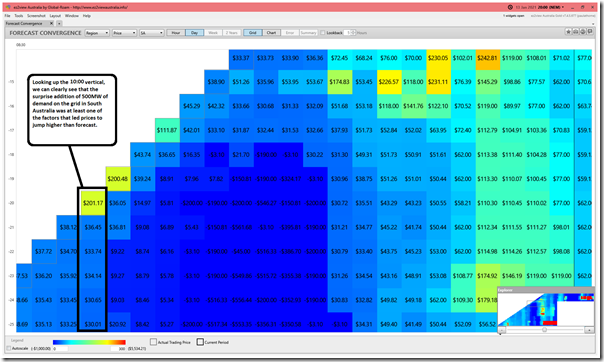The image size is (604, 362).
Task: Open the Window menu
Action: [x=72, y=16]
